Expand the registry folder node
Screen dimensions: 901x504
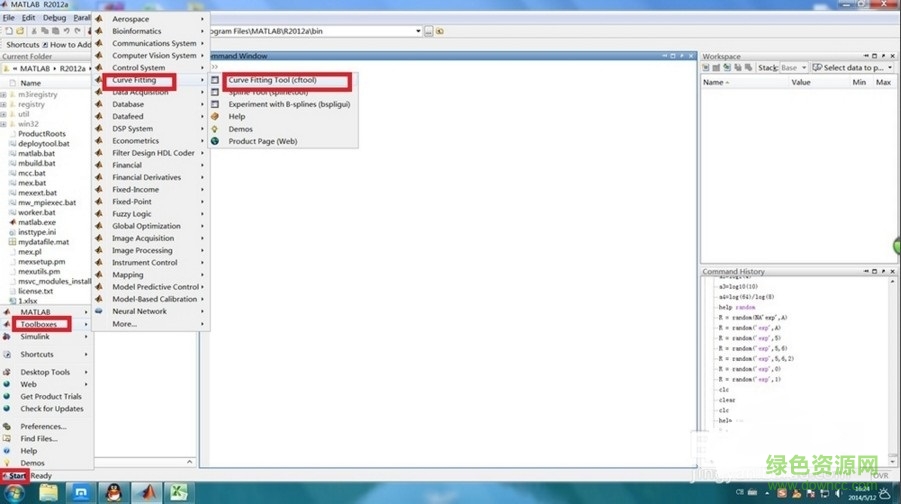(x=3, y=104)
